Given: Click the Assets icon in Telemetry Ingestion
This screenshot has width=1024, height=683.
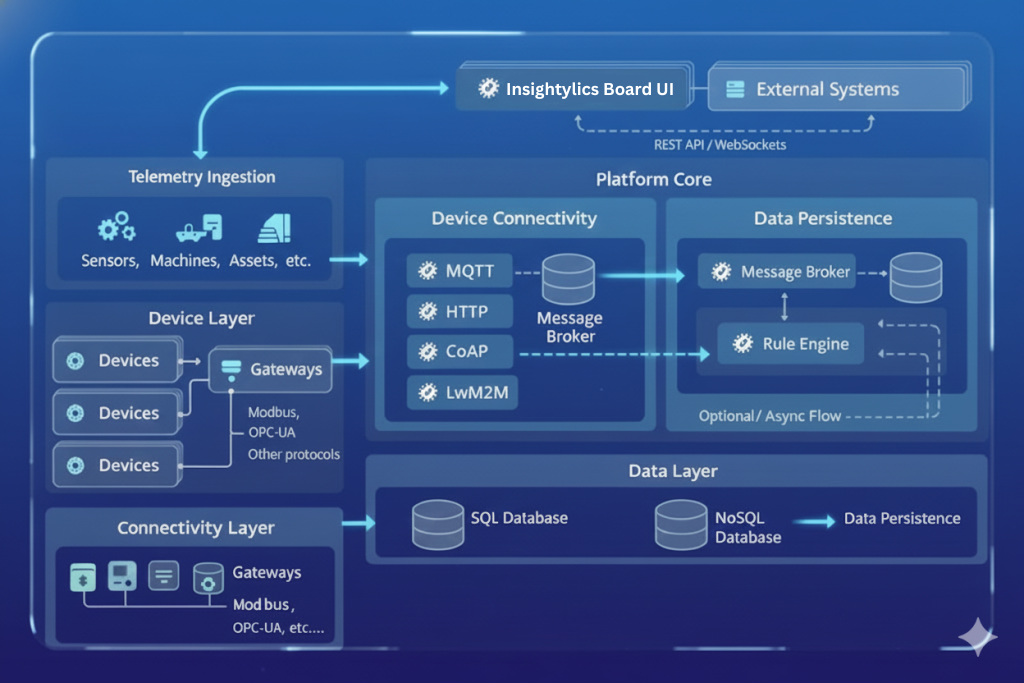Looking at the screenshot, I should pos(273,228).
